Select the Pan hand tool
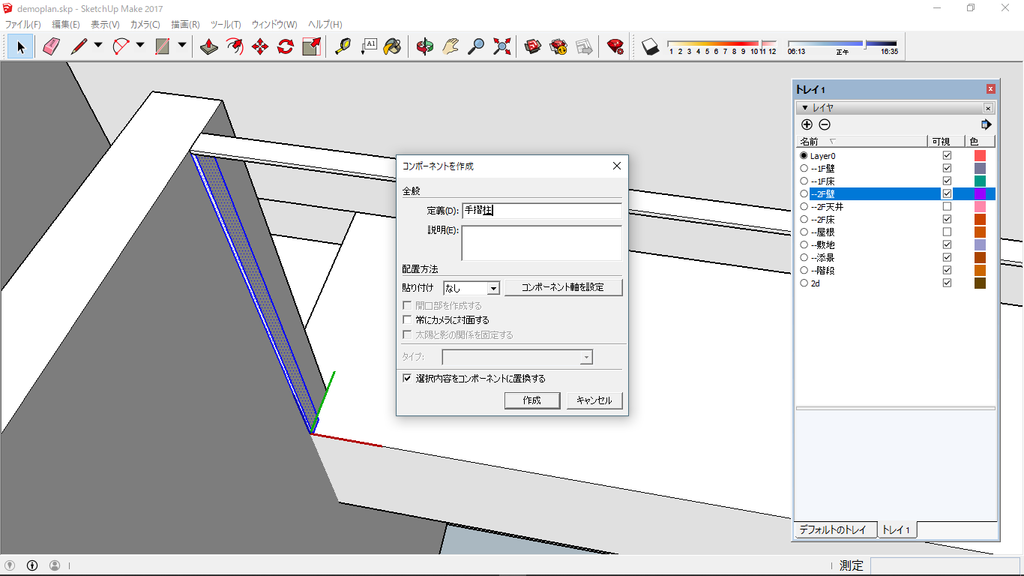Image resolution: width=1024 pixels, height=576 pixels. pyautogui.click(x=451, y=46)
